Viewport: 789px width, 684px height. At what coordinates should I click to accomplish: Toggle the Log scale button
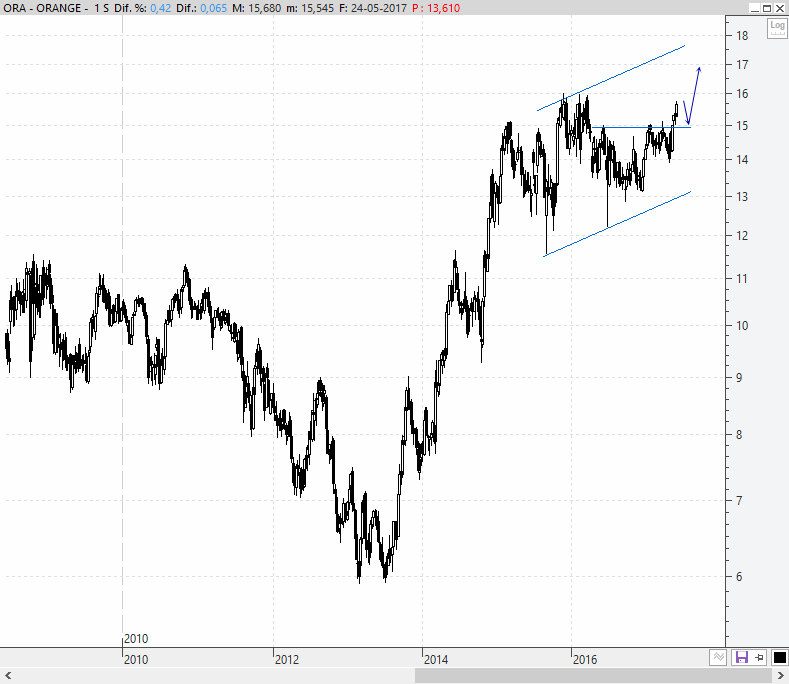[776, 28]
